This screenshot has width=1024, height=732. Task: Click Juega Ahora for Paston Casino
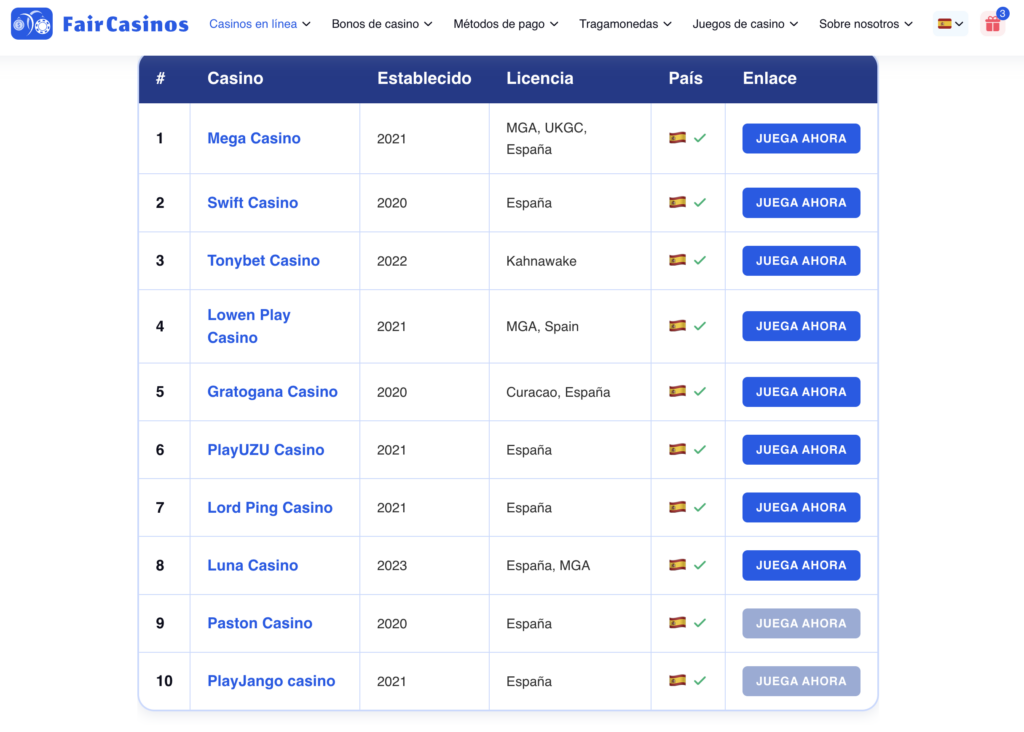pyautogui.click(x=801, y=623)
